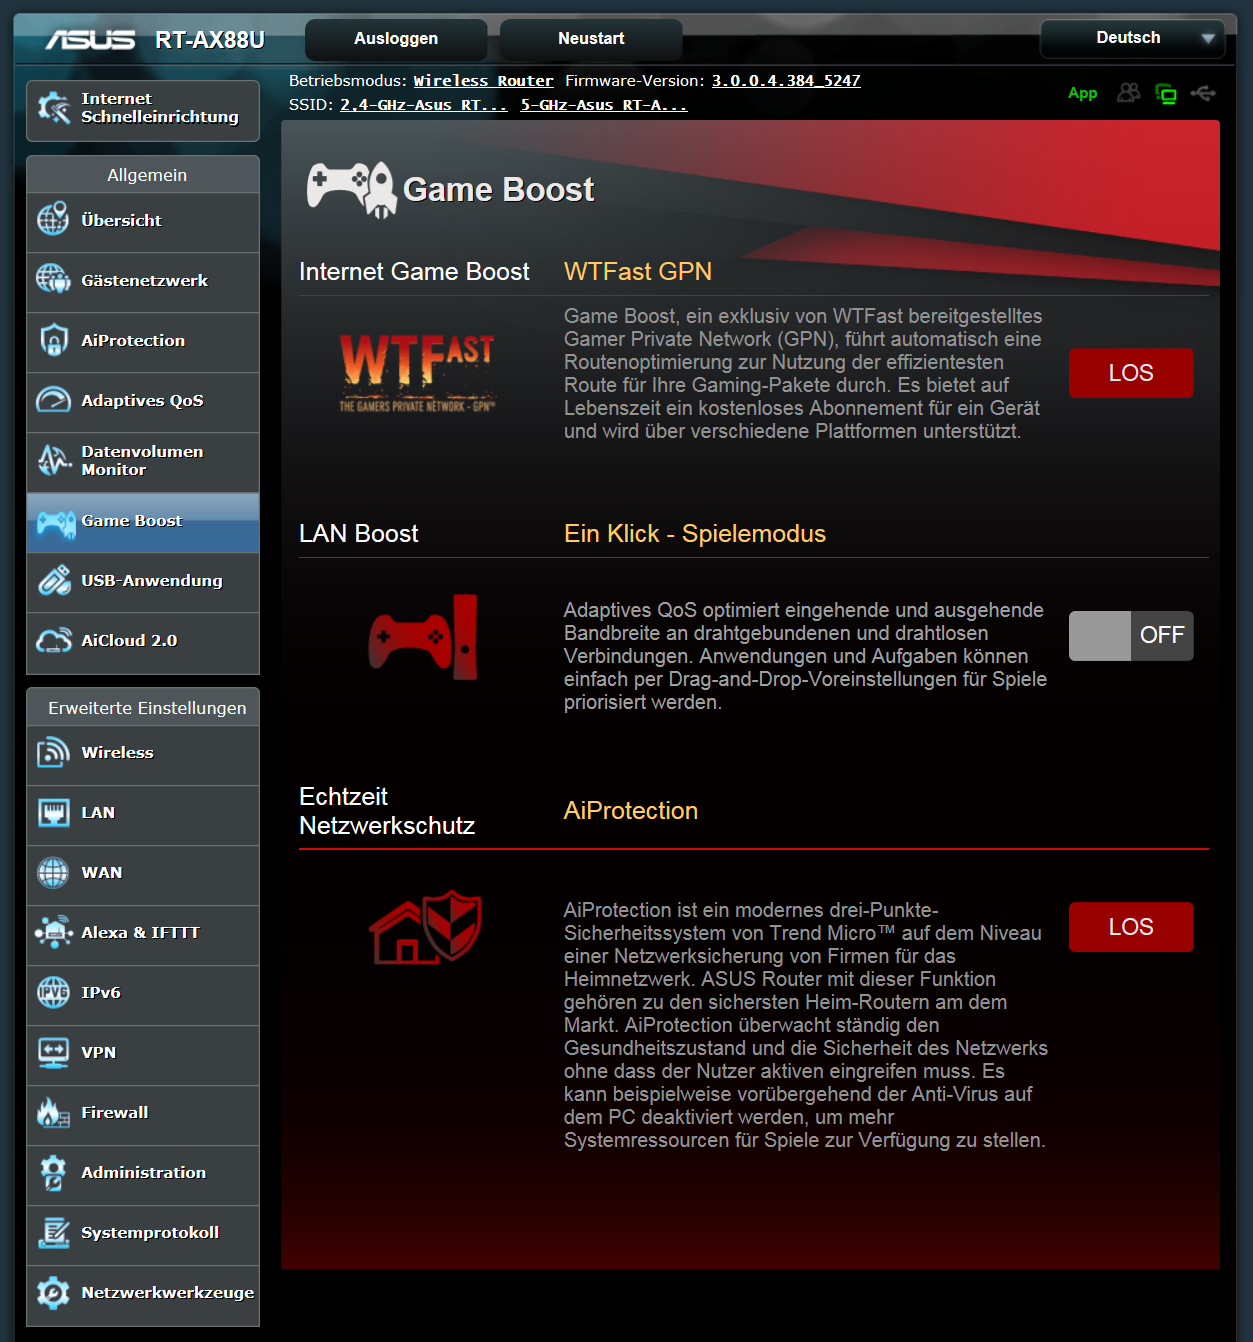
Task: Click the green App link
Action: [1083, 93]
